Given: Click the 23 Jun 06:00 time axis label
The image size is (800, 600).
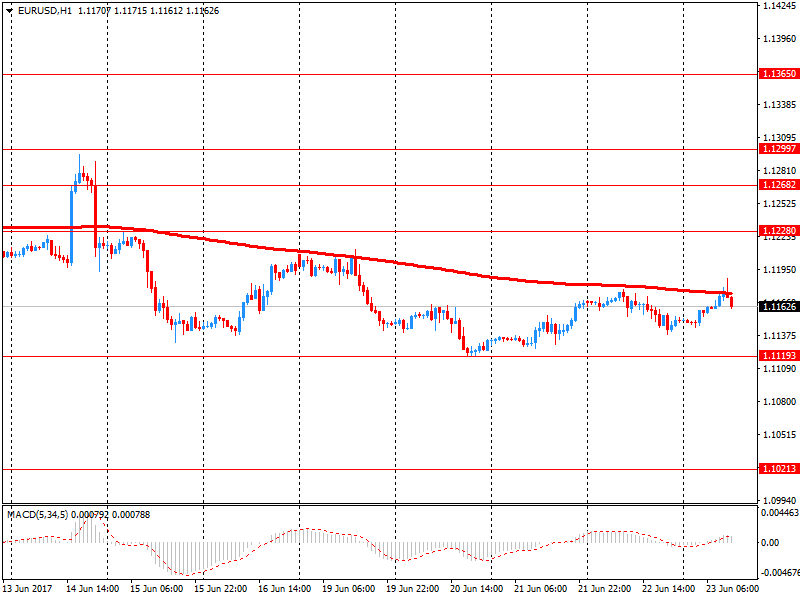Looking at the screenshot, I should [x=733, y=589].
